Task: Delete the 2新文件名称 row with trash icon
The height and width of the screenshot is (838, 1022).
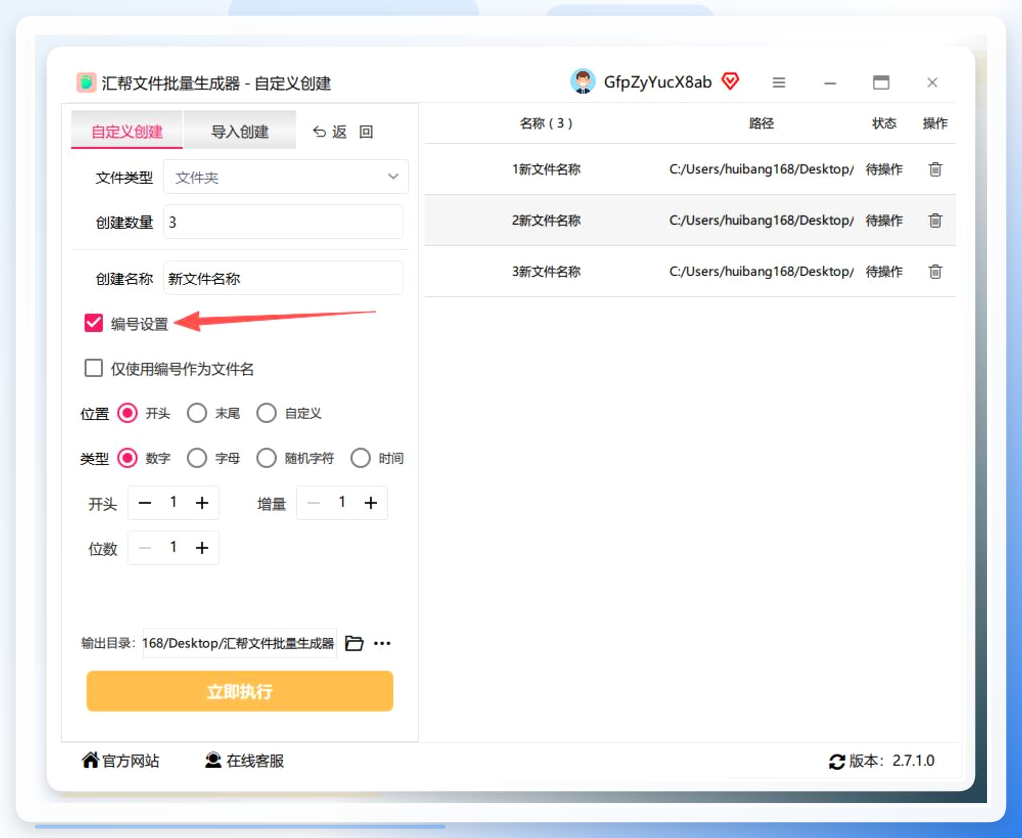Action: pos(935,220)
